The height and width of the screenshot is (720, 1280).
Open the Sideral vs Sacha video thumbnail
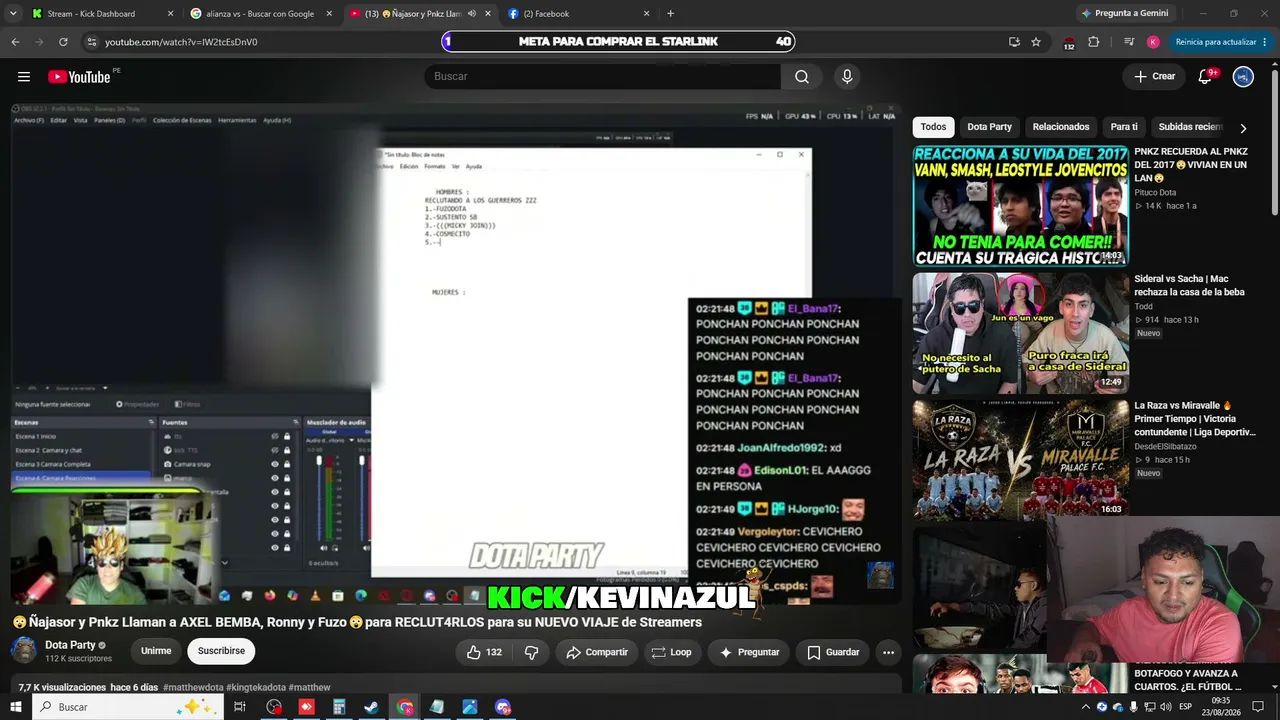click(x=1020, y=333)
